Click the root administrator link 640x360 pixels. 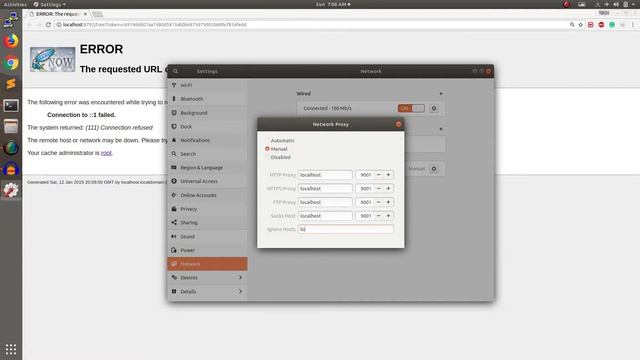tap(106, 153)
